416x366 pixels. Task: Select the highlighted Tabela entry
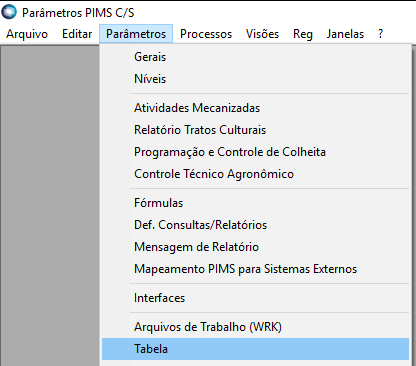[x=255, y=349]
